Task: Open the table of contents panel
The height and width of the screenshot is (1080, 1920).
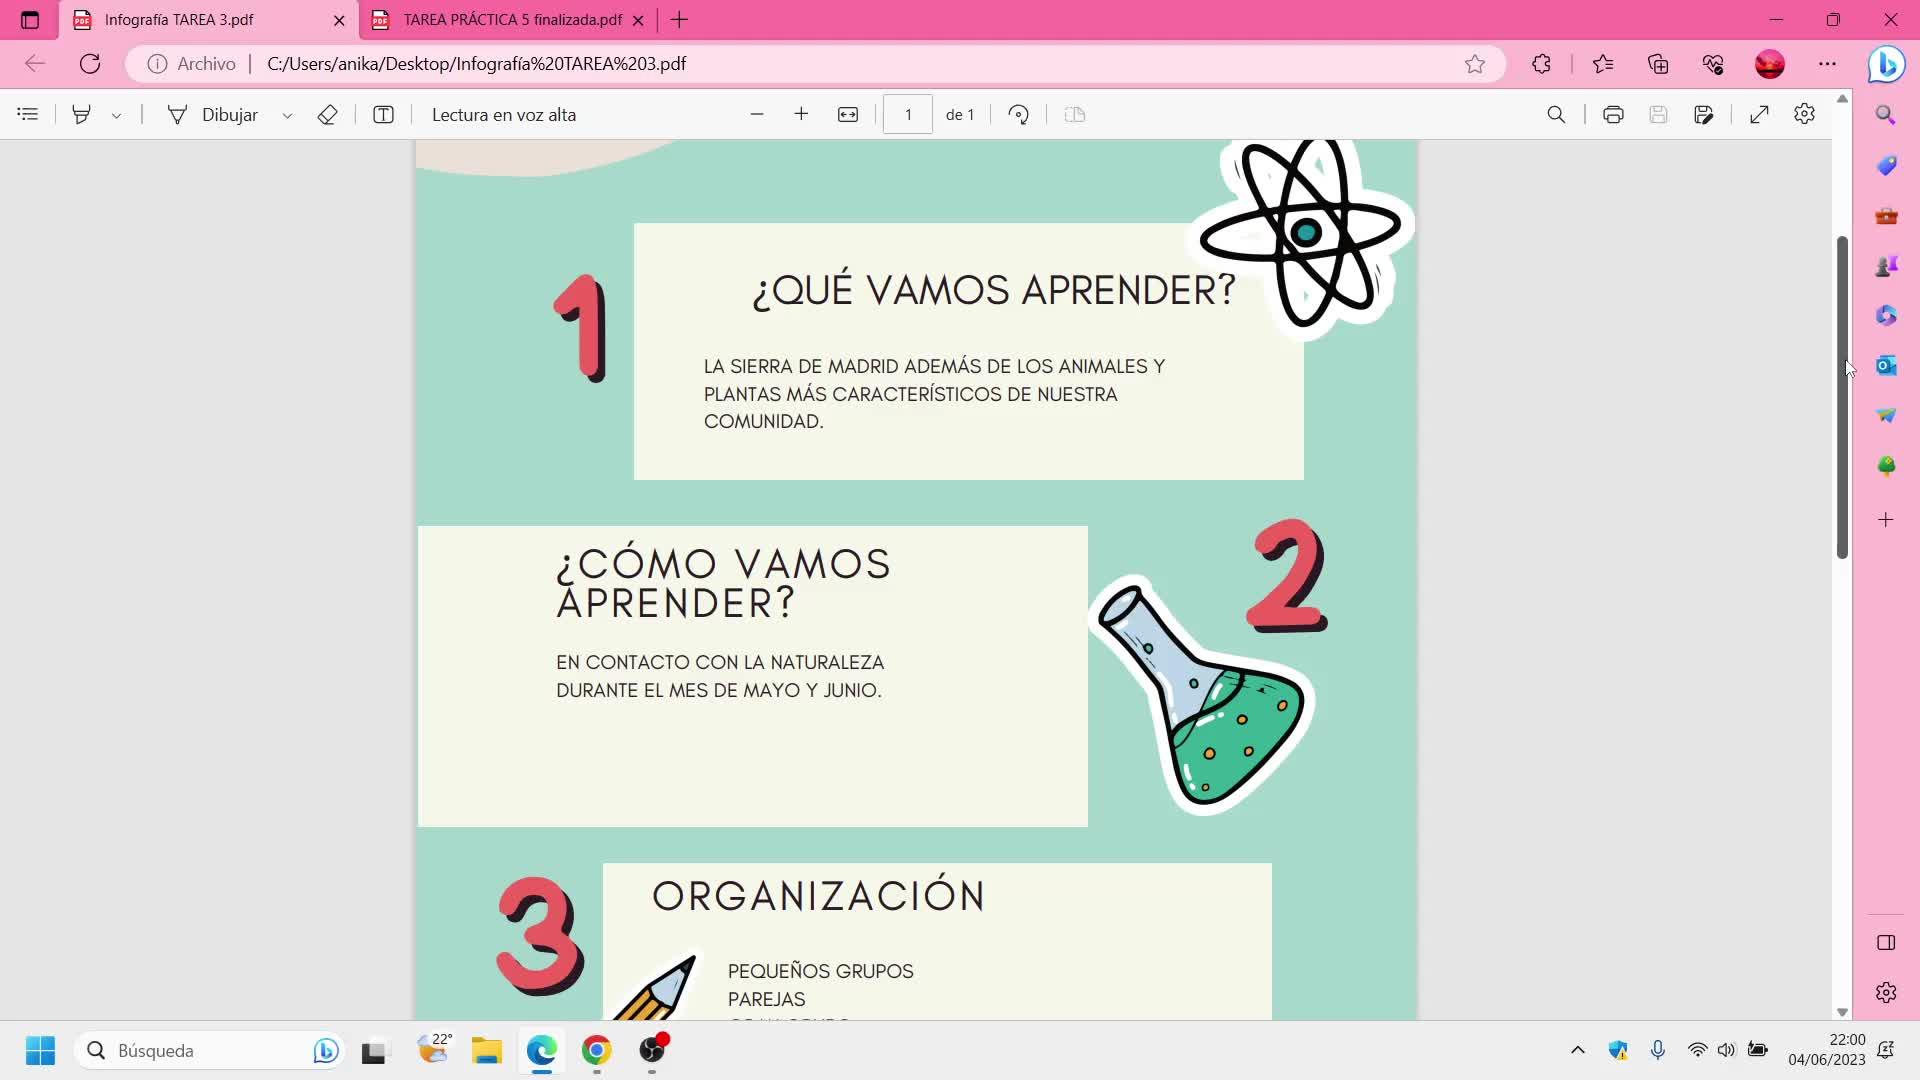Action: tap(28, 115)
